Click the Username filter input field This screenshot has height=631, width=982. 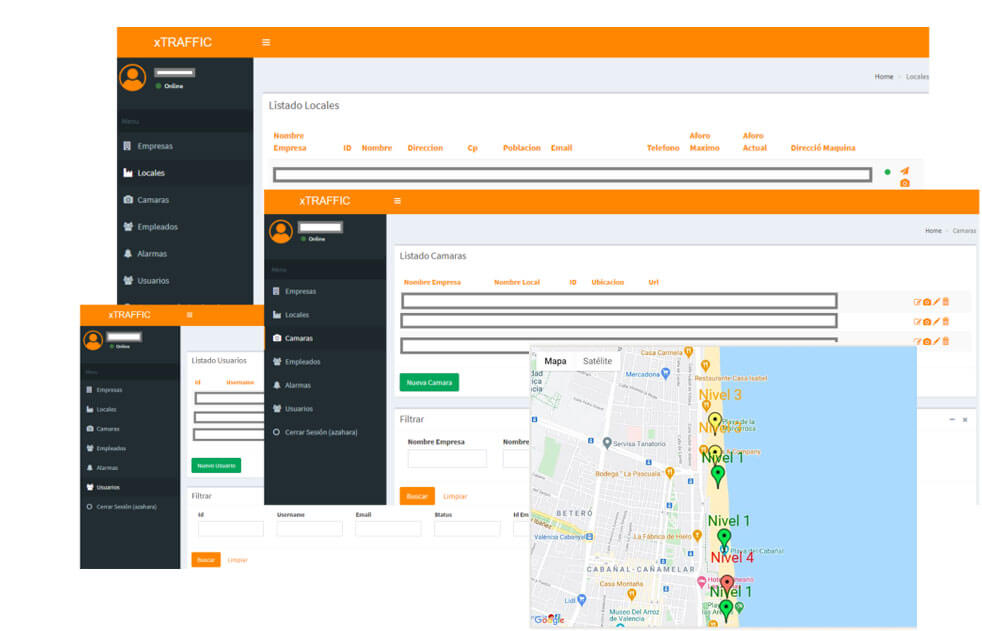pyautogui.click(x=309, y=529)
